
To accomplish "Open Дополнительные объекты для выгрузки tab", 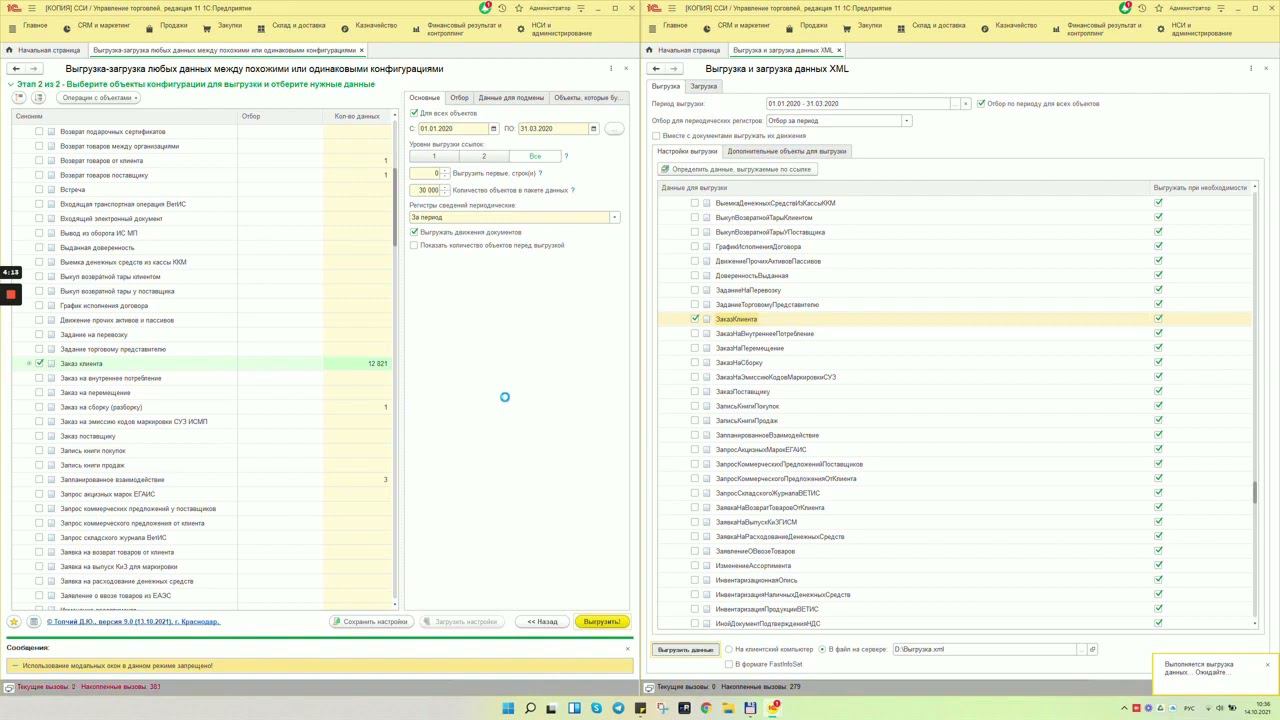I will (787, 151).
